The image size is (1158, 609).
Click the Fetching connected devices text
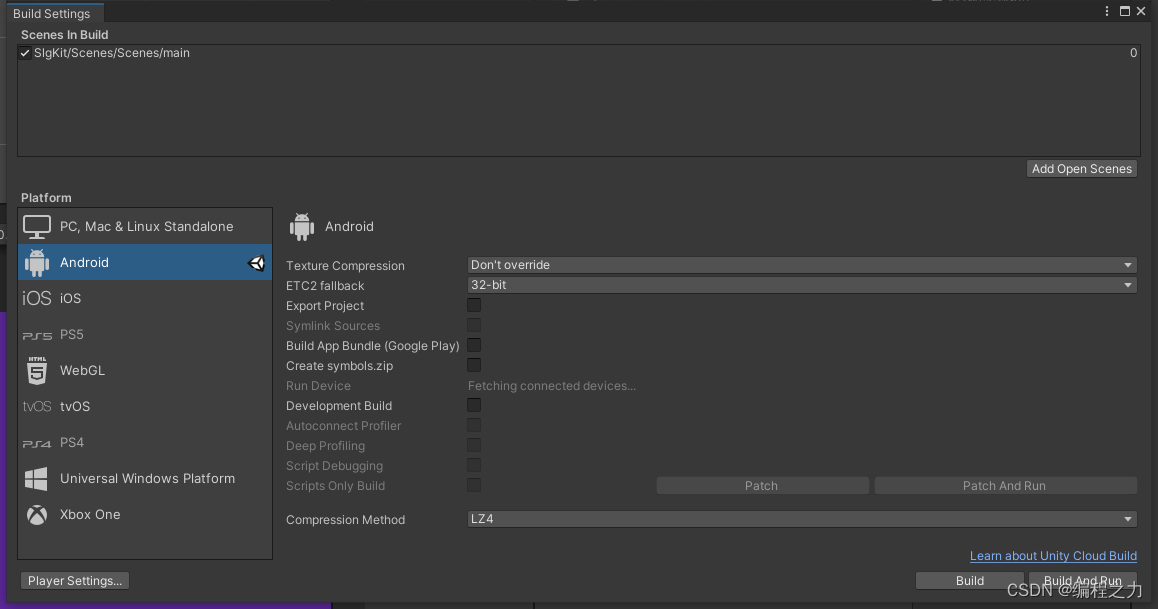(552, 386)
